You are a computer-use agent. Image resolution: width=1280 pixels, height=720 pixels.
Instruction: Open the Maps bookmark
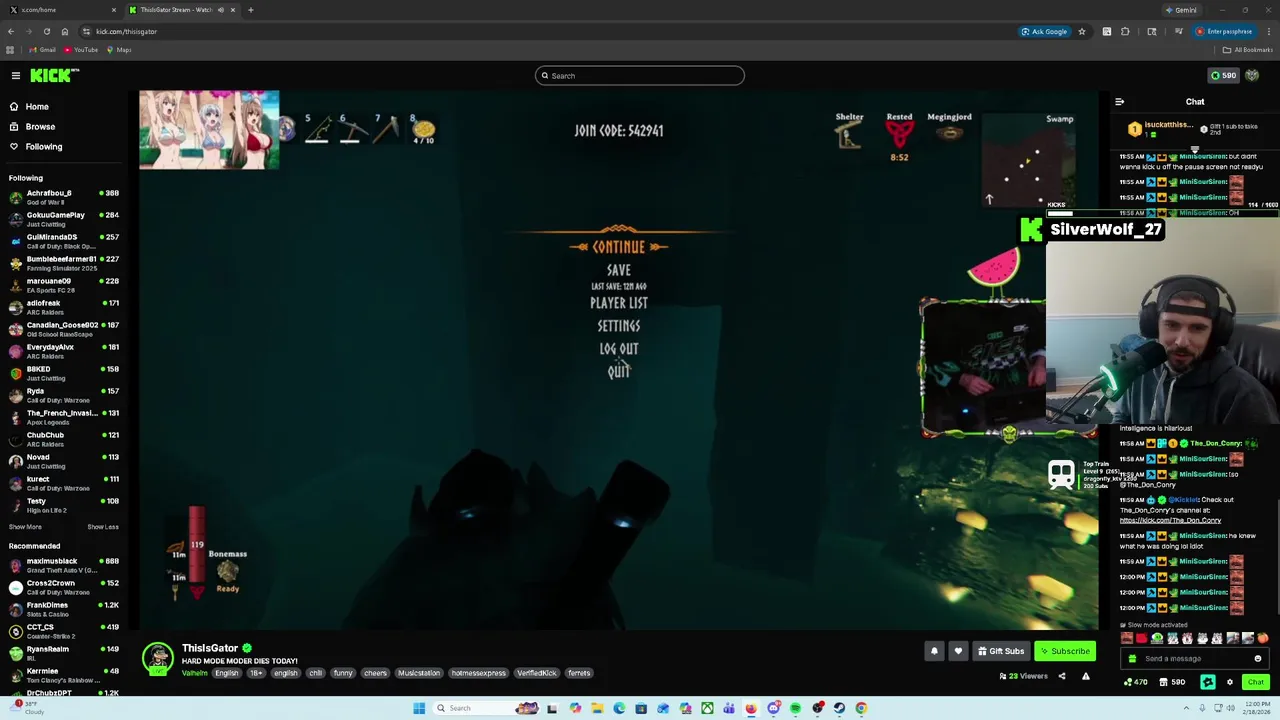119,50
